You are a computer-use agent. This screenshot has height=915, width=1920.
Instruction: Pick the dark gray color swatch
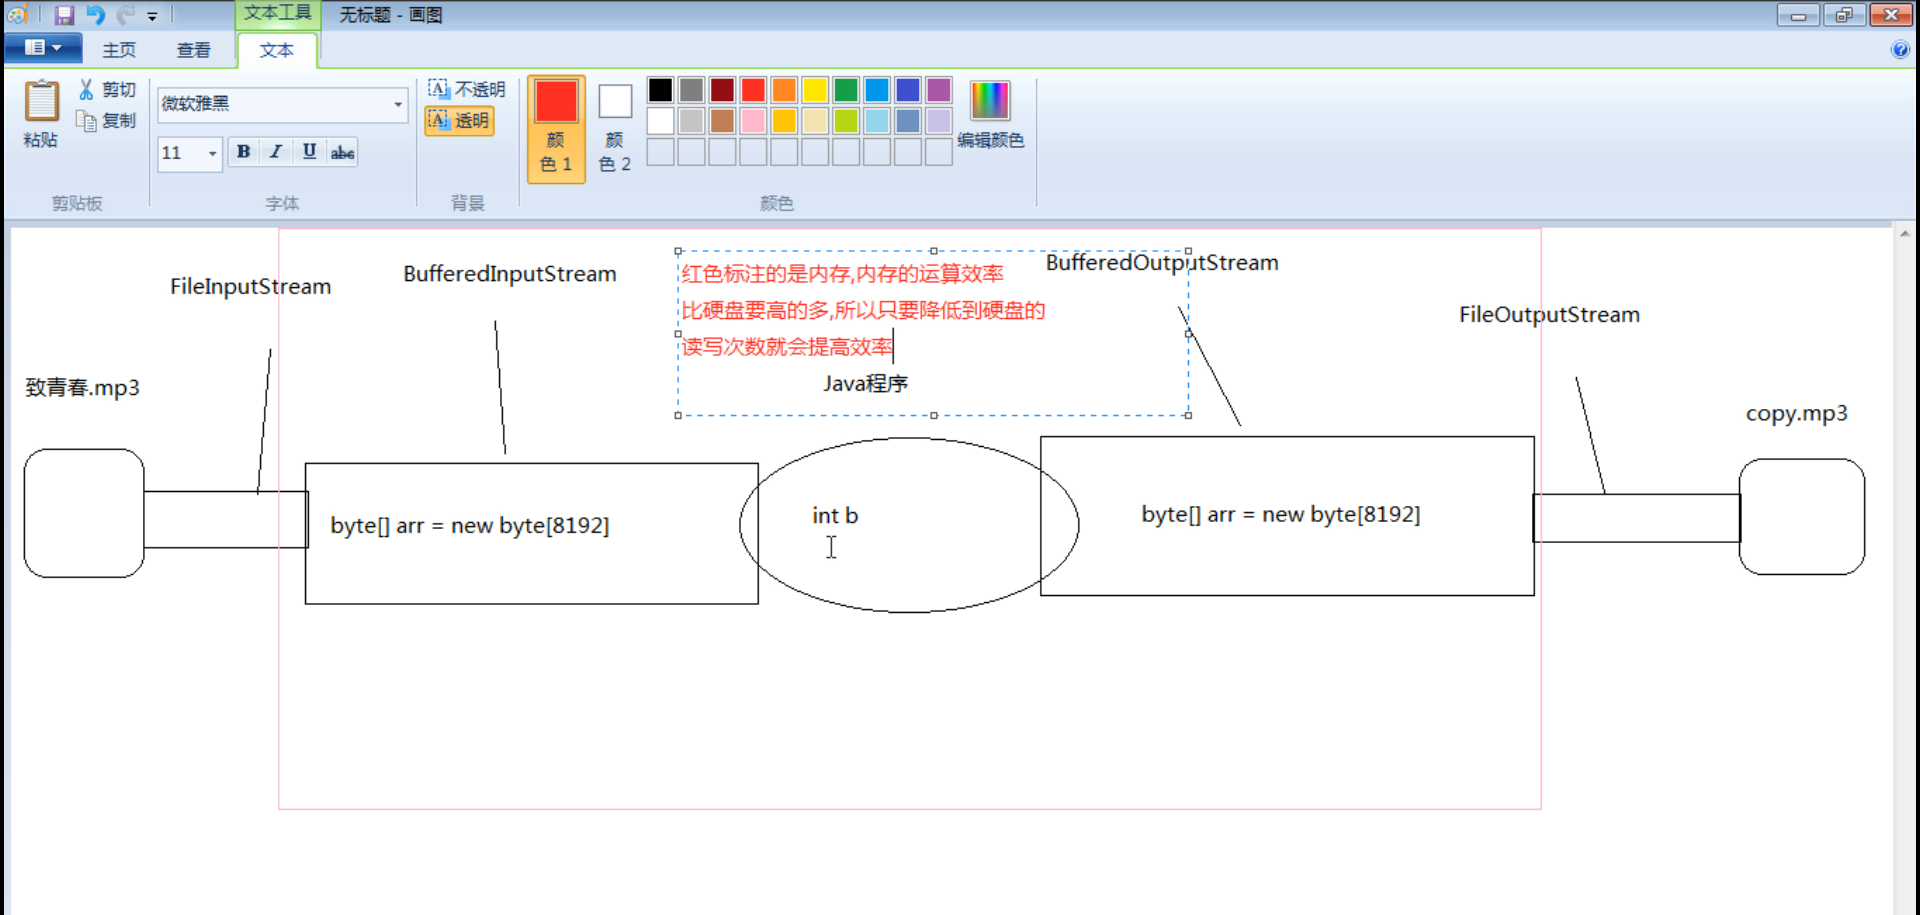coord(691,90)
